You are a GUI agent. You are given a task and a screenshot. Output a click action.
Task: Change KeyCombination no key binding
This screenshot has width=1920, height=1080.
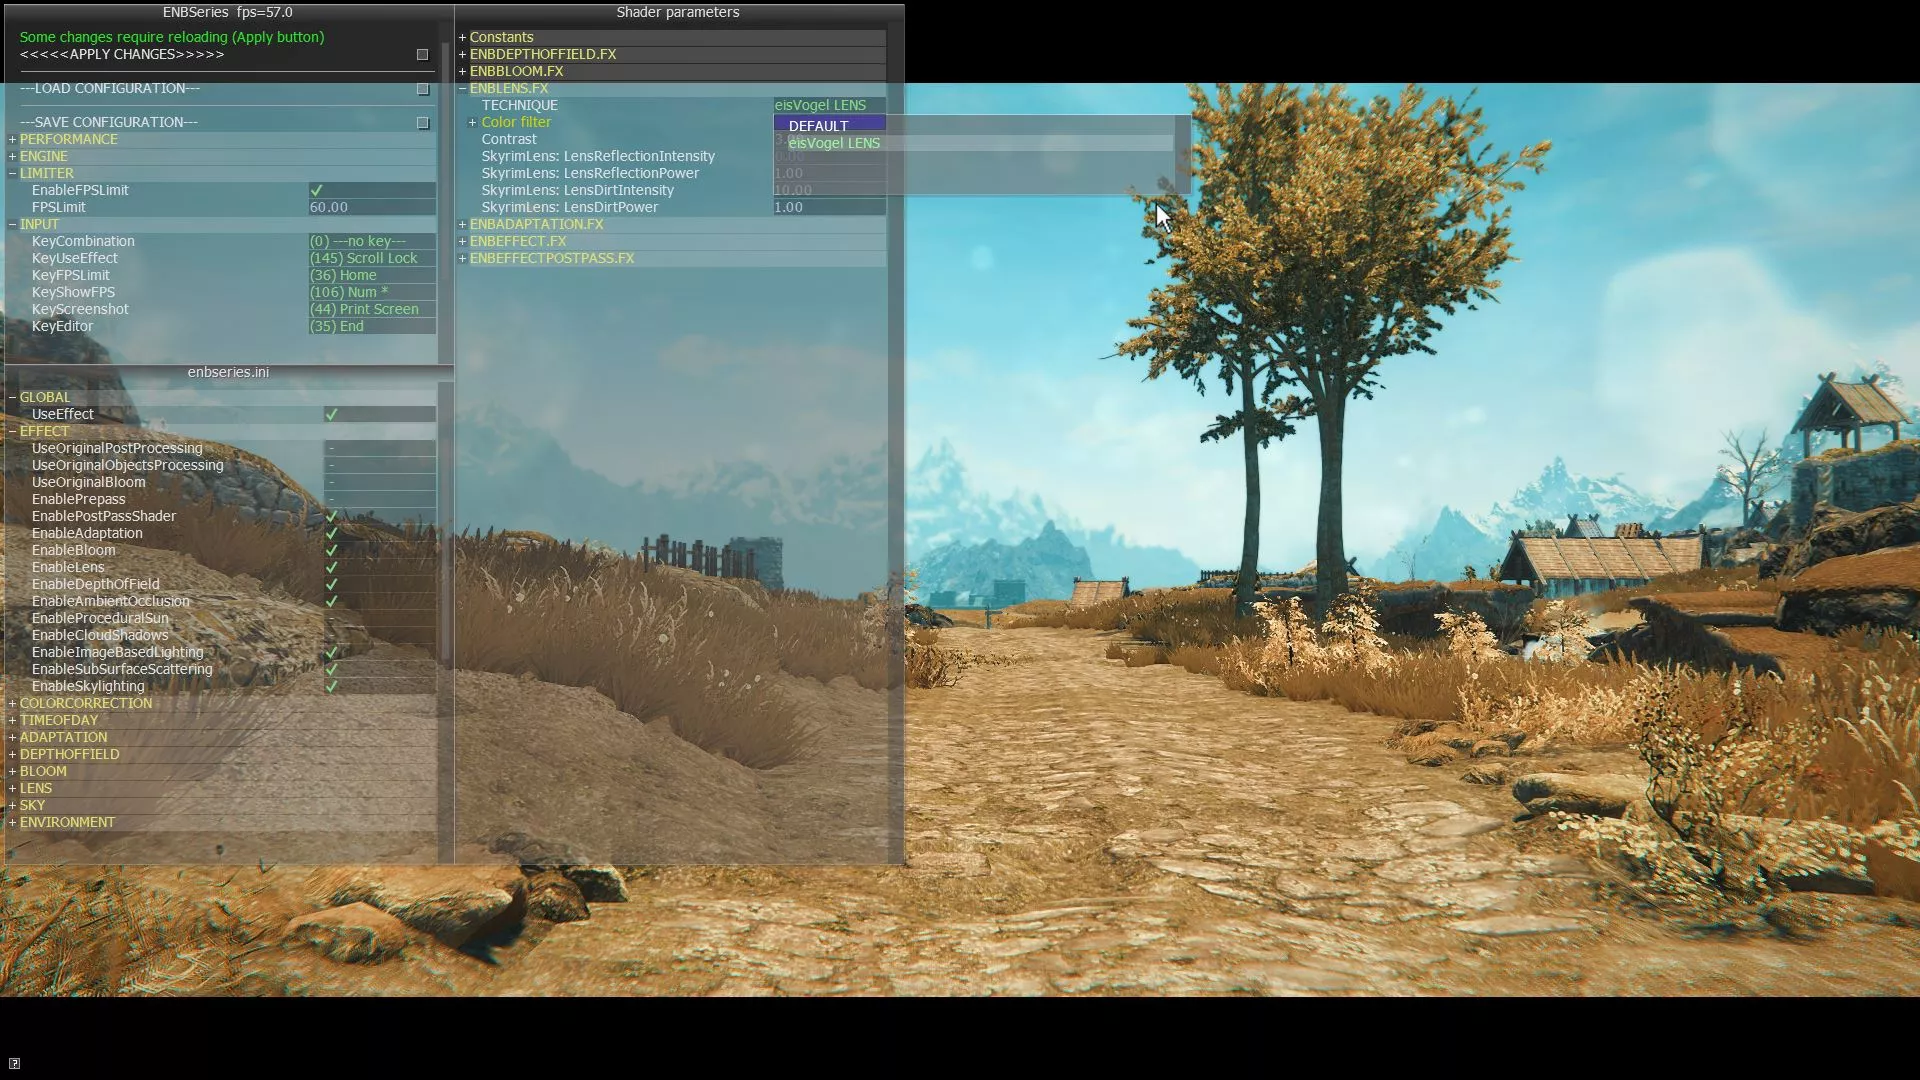pyautogui.click(x=371, y=241)
